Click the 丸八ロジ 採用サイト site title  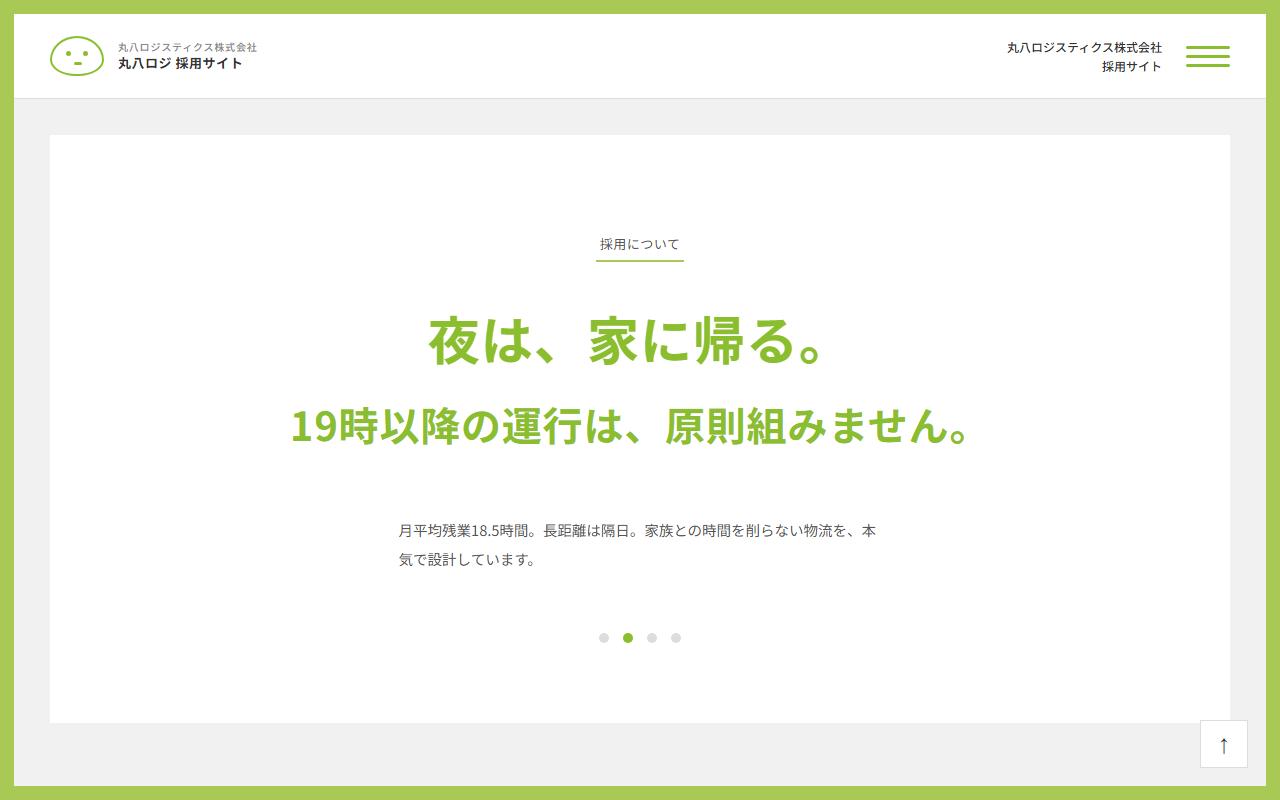(x=180, y=63)
